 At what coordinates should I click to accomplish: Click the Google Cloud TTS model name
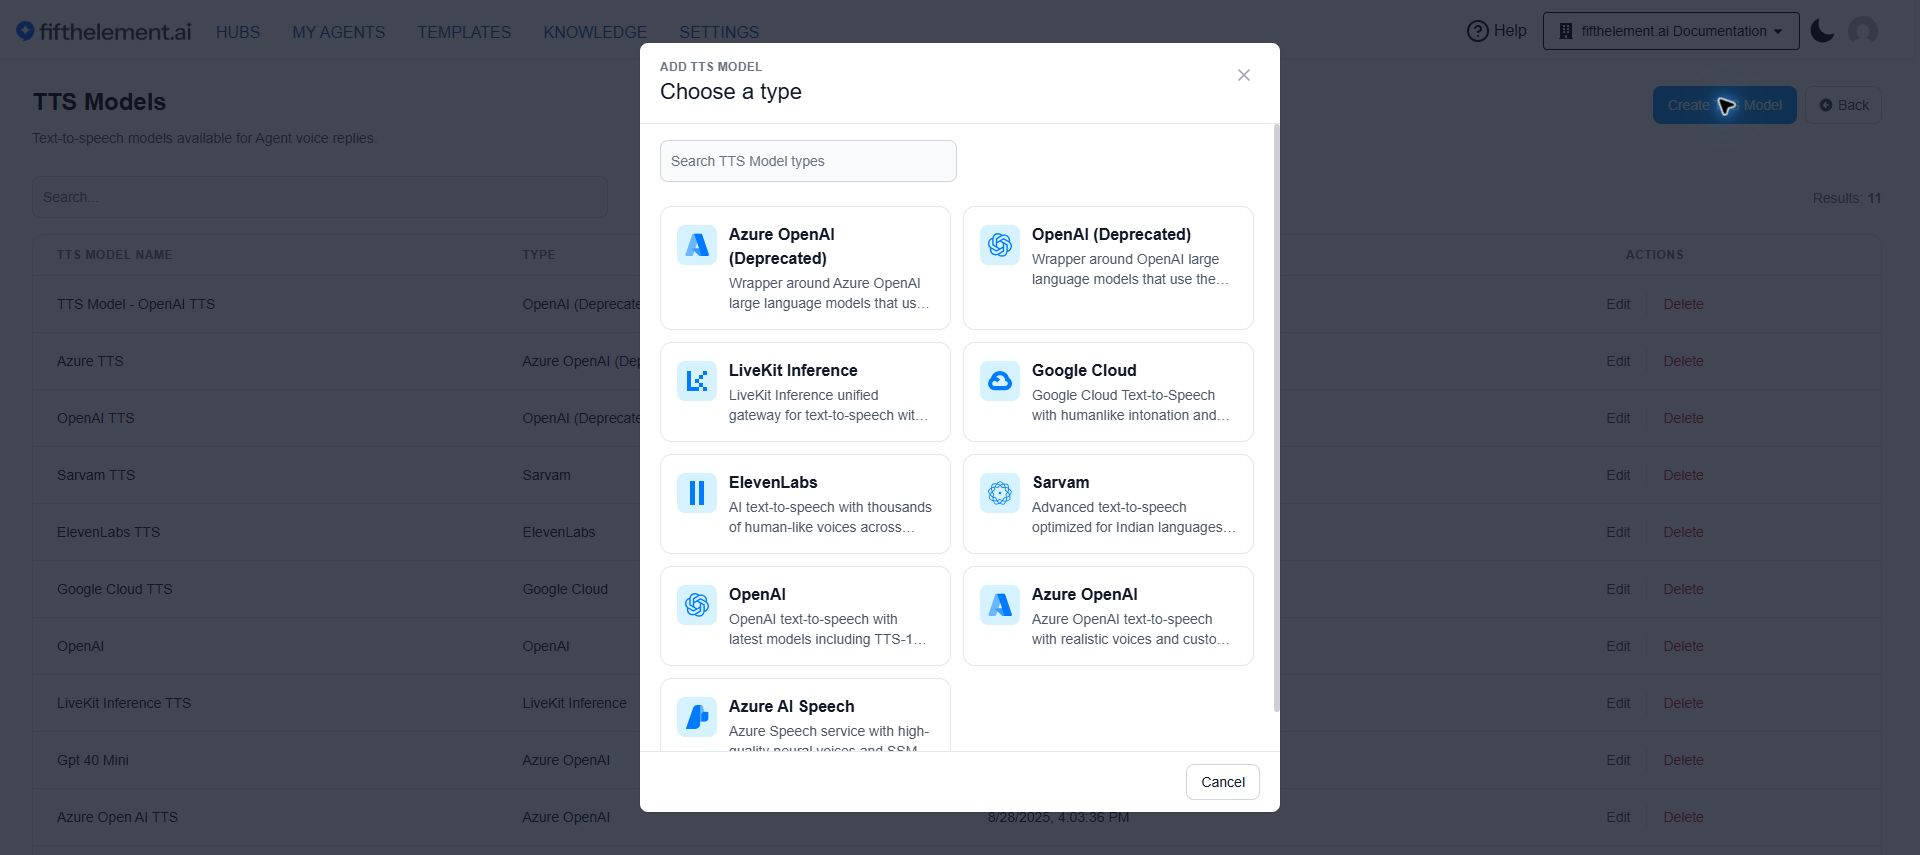(115, 589)
